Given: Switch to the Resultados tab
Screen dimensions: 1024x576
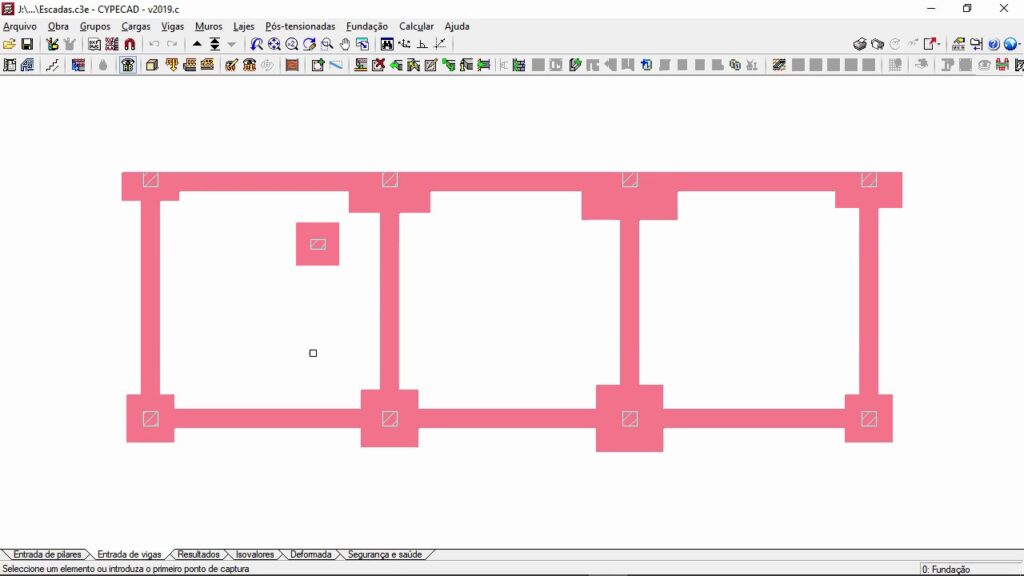Looking at the screenshot, I should [x=198, y=554].
